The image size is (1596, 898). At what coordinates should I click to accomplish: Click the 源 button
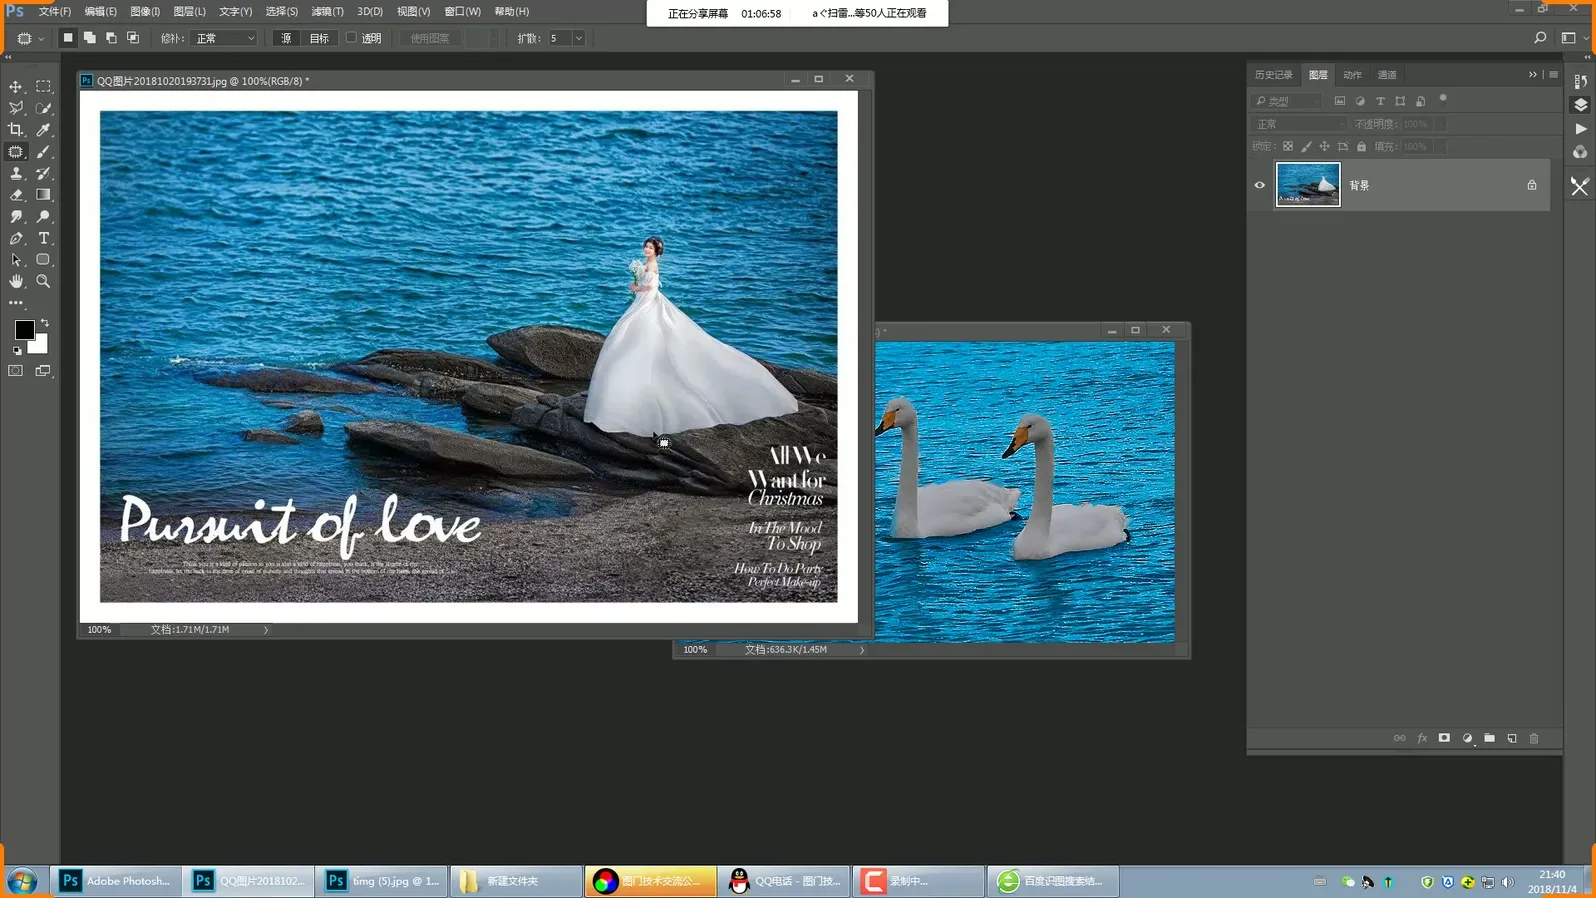click(286, 38)
